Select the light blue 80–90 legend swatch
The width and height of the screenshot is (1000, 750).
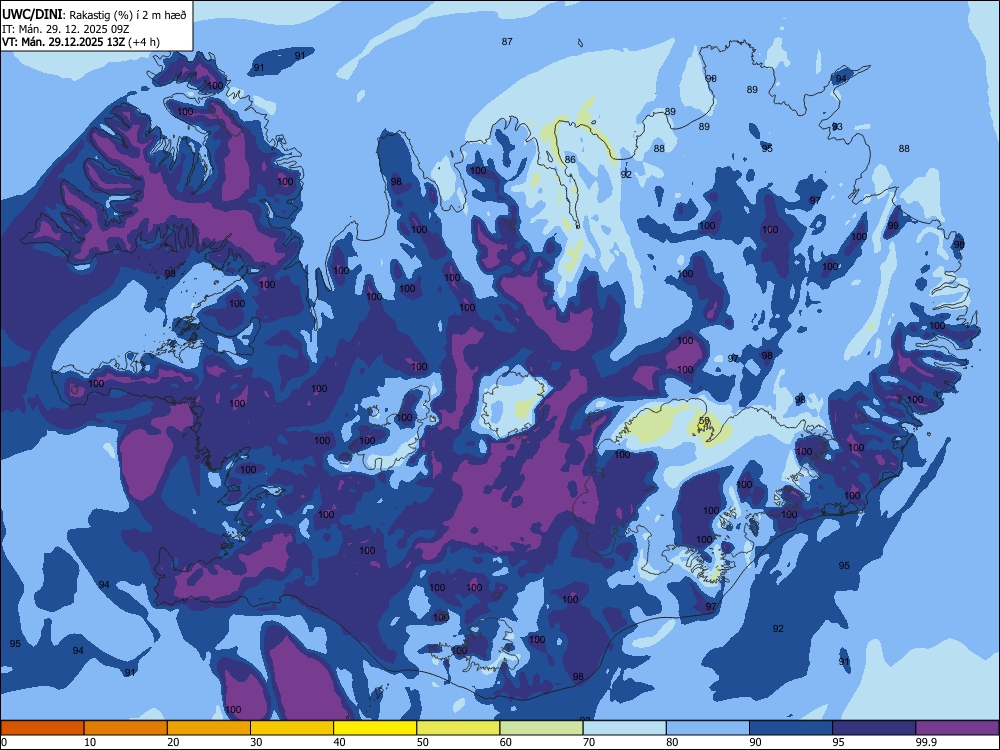pyautogui.click(x=708, y=728)
